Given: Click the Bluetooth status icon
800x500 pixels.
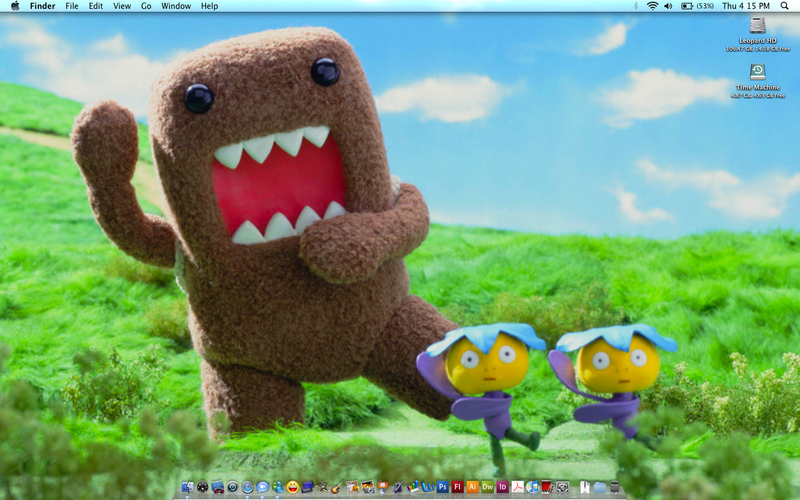Looking at the screenshot, I should point(636,6).
